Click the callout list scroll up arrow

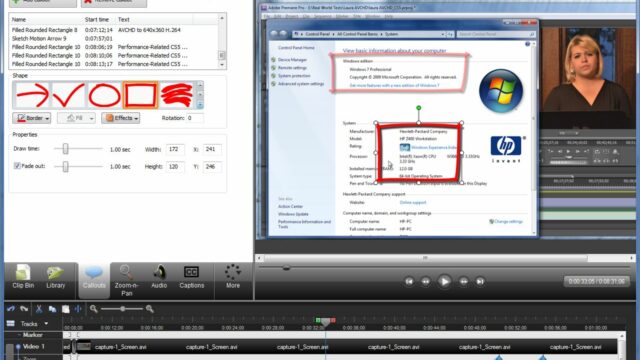(222, 18)
